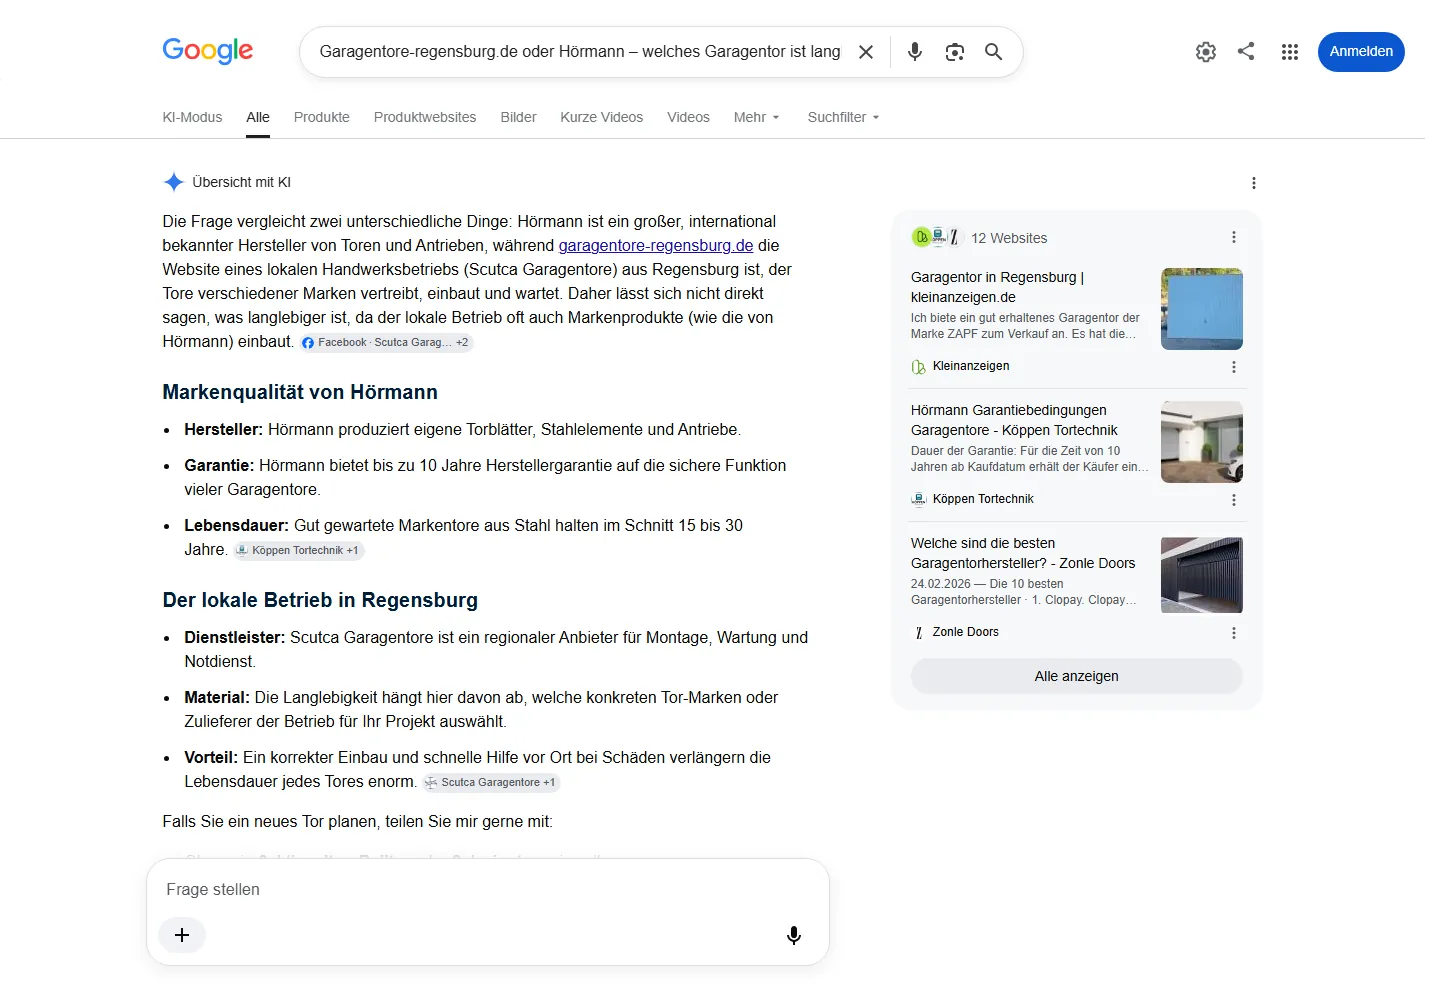Clear the search query with X icon
The image size is (1440, 1000).
pos(866,52)
